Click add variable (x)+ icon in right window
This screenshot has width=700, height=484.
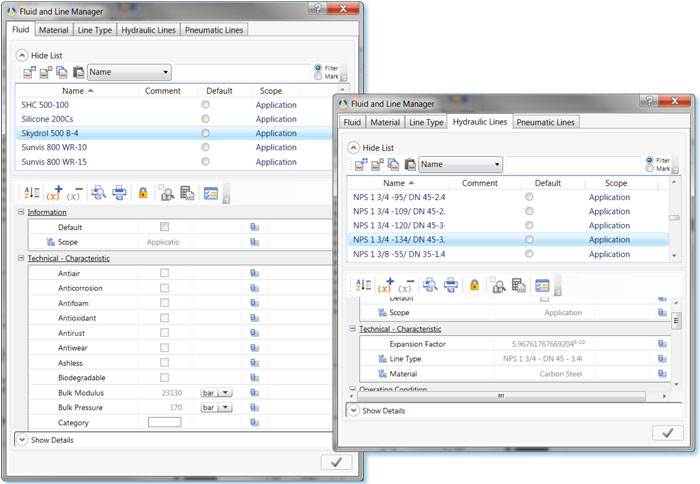[386, 285]
